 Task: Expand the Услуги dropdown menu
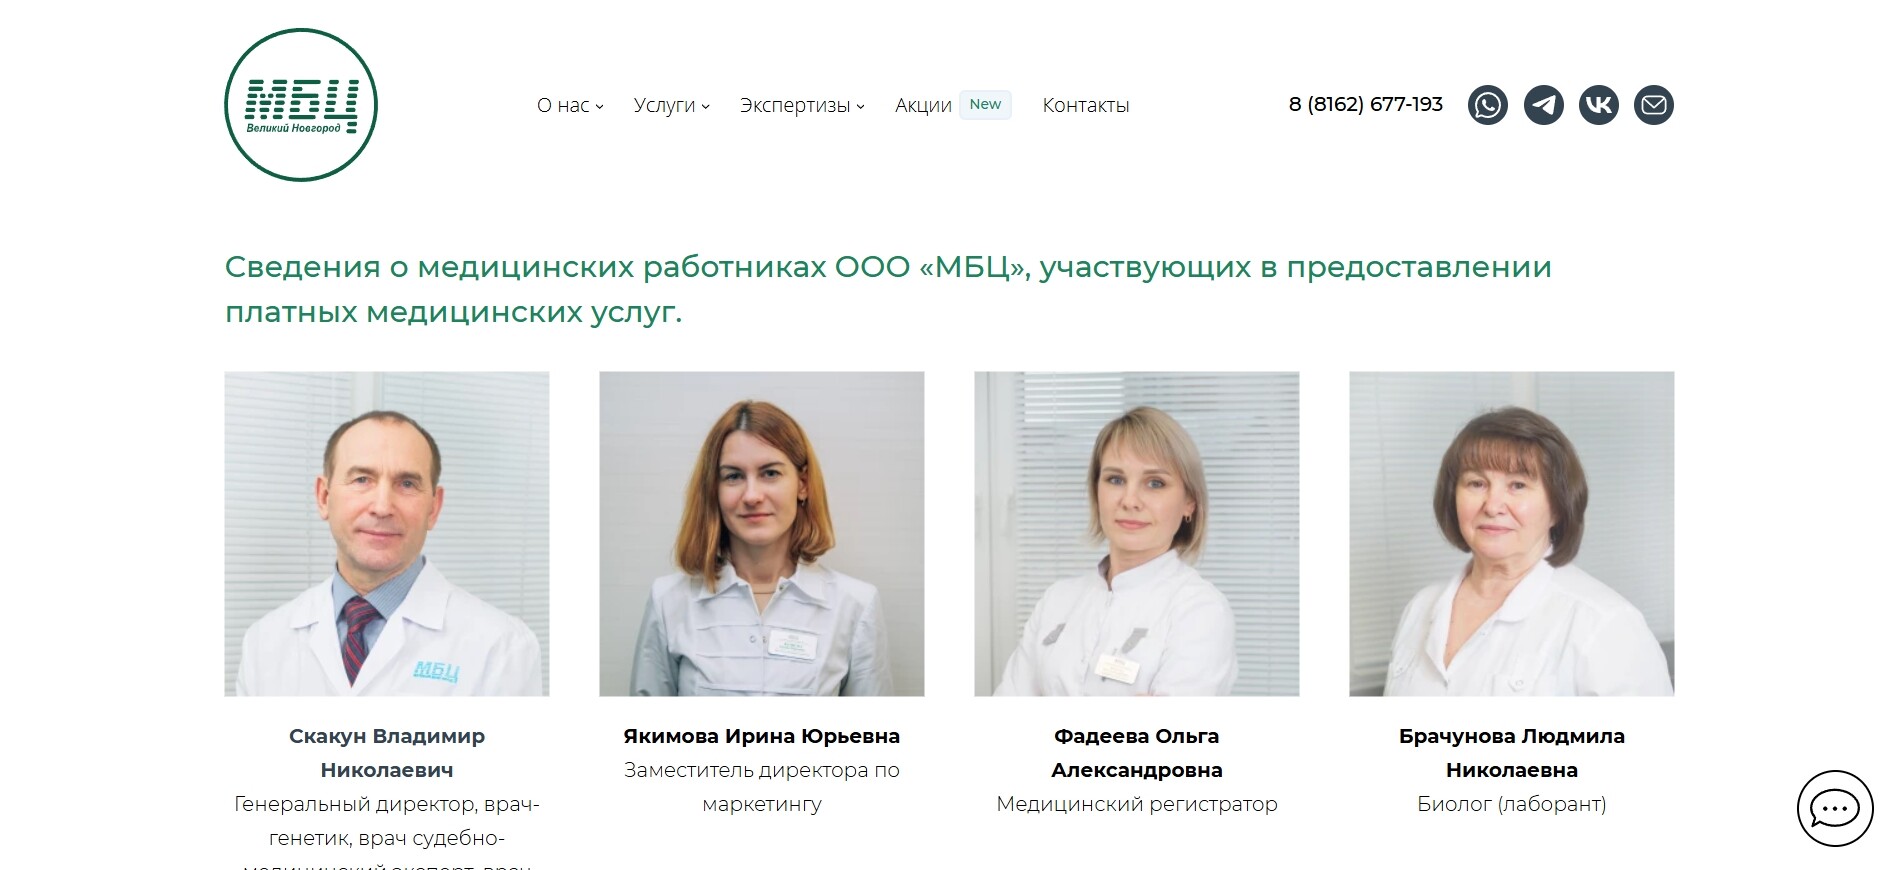[671, 105]
